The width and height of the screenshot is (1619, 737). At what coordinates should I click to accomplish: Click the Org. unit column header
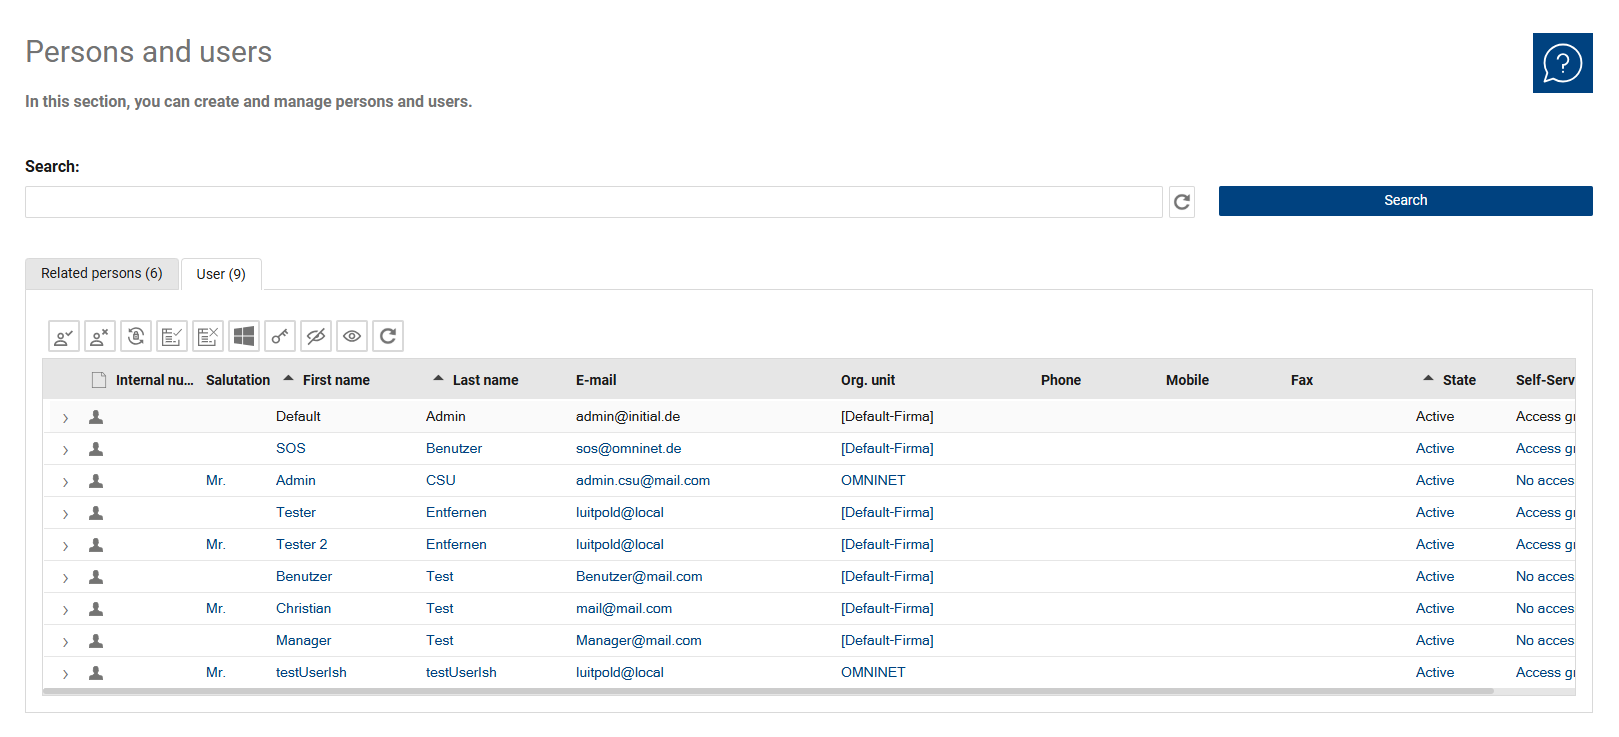(x=868, y=380)
